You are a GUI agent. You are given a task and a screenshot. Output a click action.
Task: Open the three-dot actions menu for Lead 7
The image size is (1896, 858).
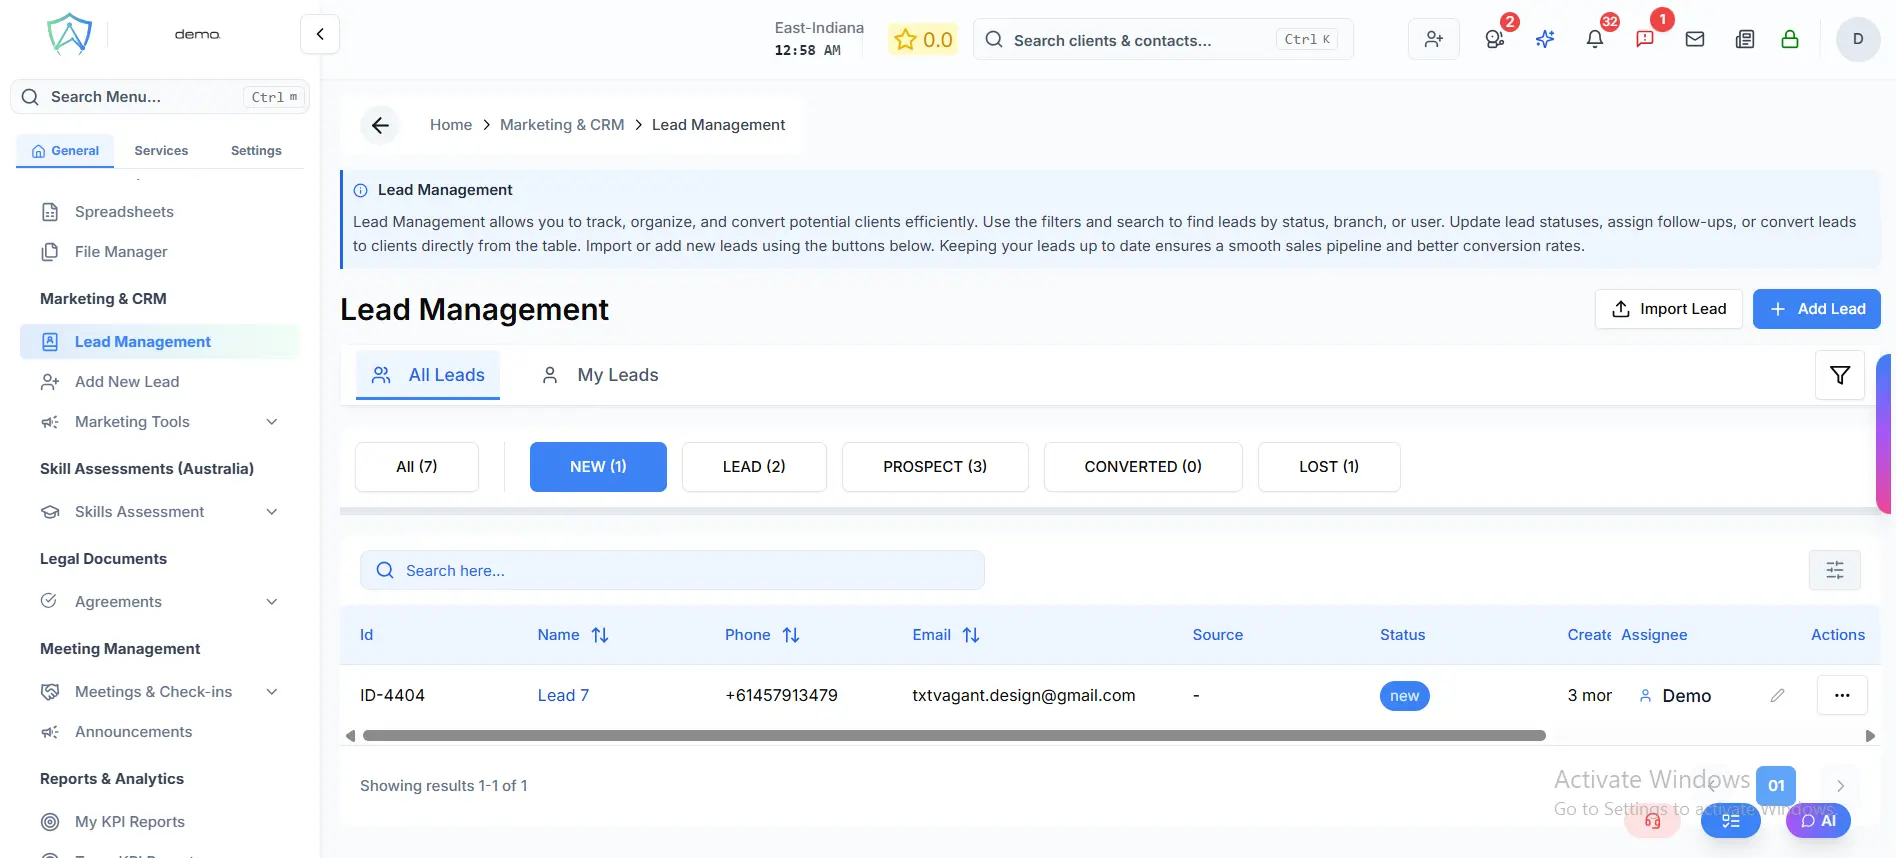[x=1841, y=695]
